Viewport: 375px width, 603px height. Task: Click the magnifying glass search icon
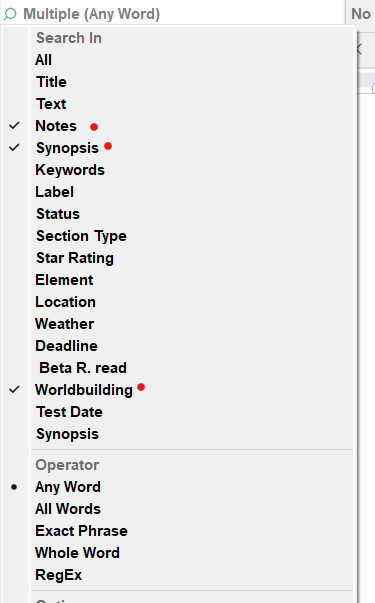tap(10, 14)
